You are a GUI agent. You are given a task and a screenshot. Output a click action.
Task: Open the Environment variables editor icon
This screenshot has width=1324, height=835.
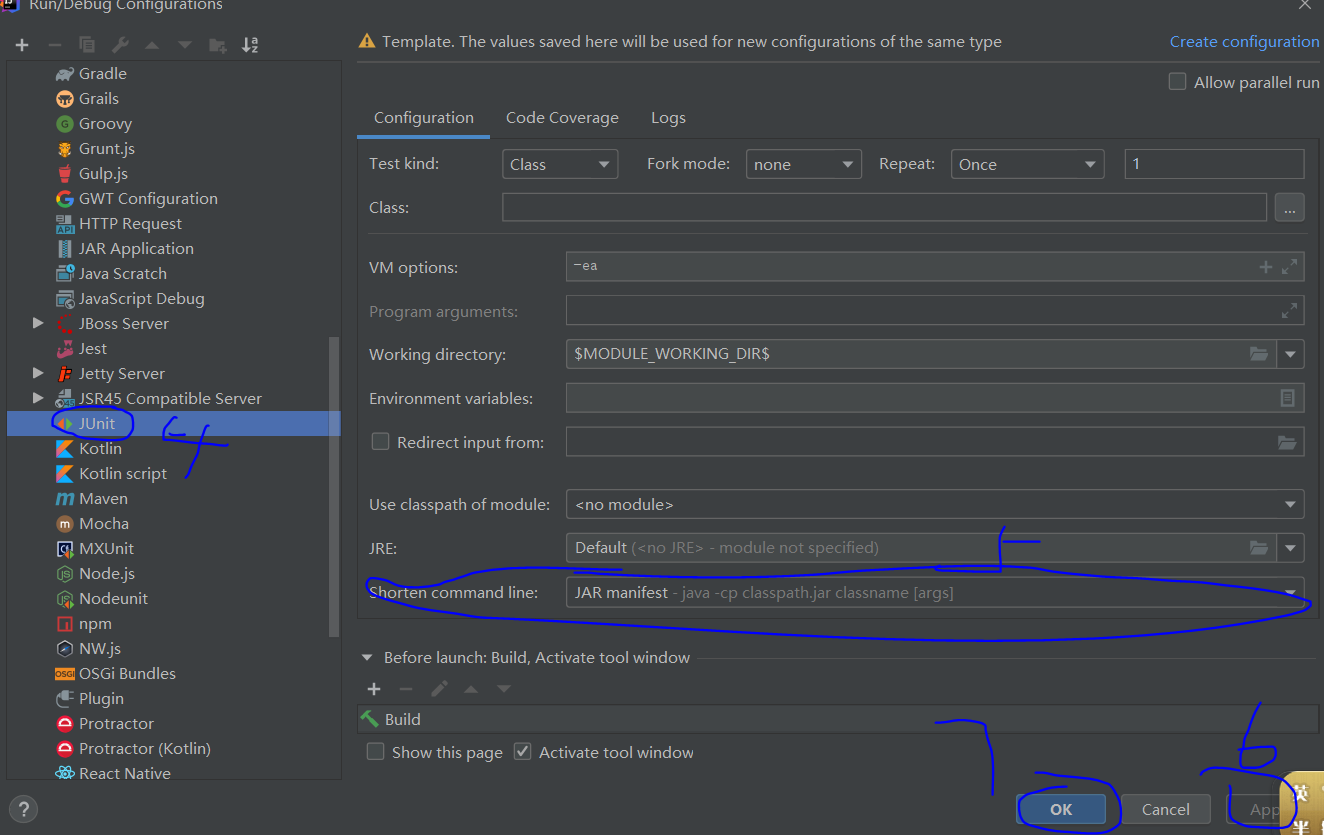click(x=1288, y=398)
